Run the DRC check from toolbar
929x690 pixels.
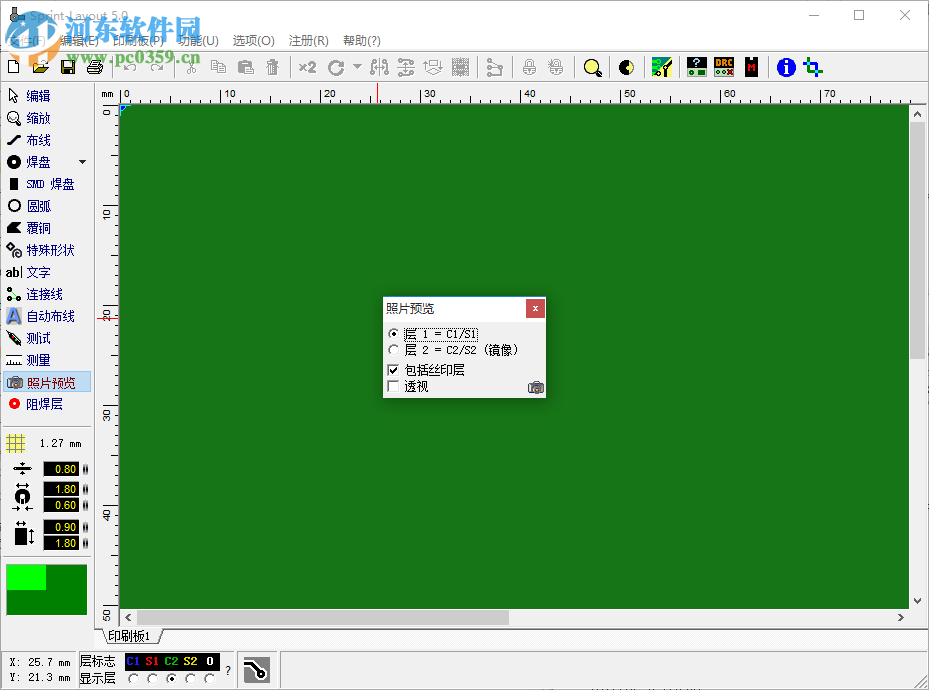725,67
